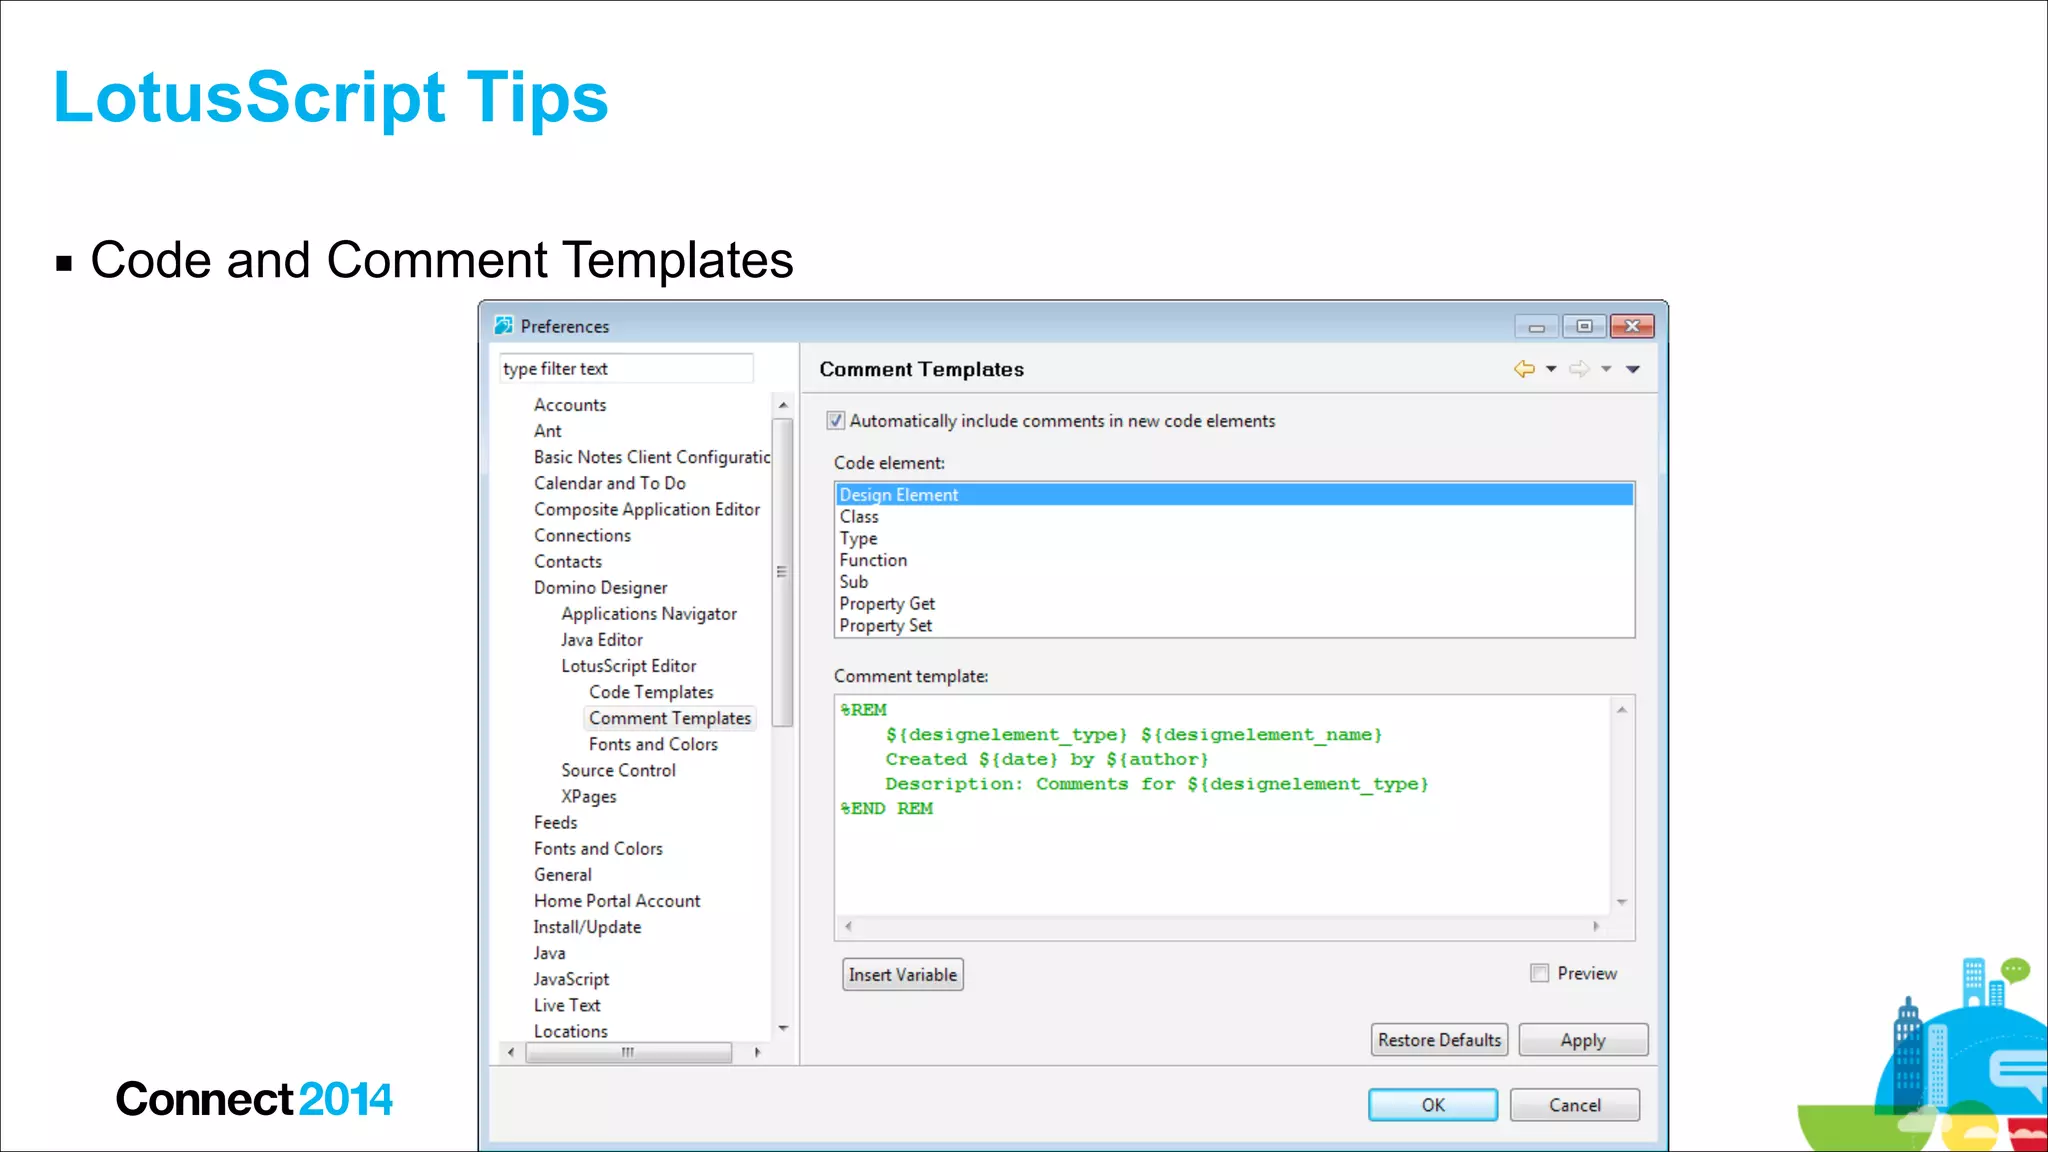Screen dimensions: 2048x1152
Task: Select Java in preferences tree
Action: point(549,953)
